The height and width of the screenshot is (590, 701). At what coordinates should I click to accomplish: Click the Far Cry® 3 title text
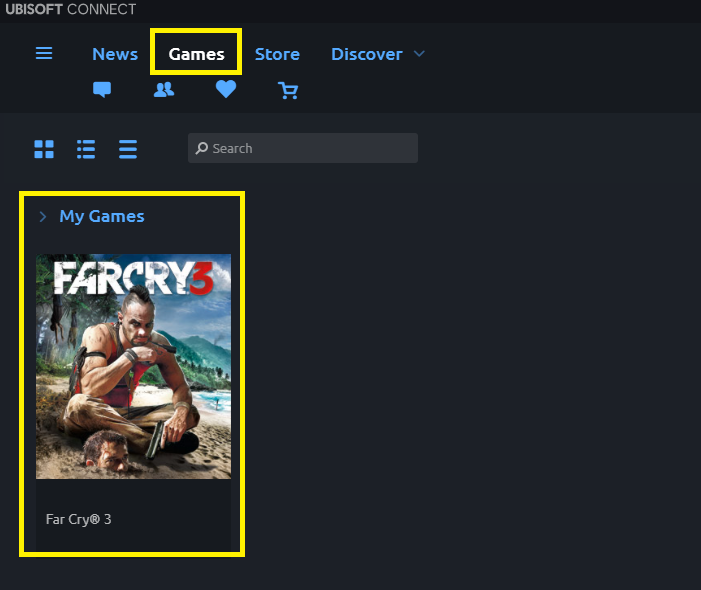pyautogui.click(x=78, y=519)
